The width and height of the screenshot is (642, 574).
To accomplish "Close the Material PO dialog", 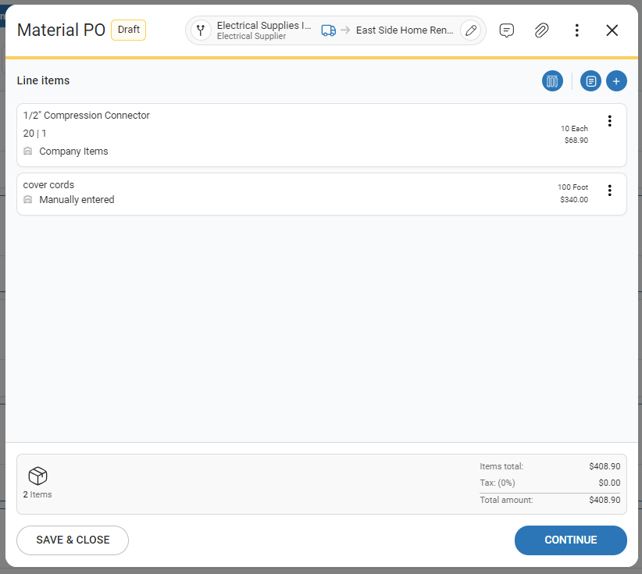I will tap(612, 30).
